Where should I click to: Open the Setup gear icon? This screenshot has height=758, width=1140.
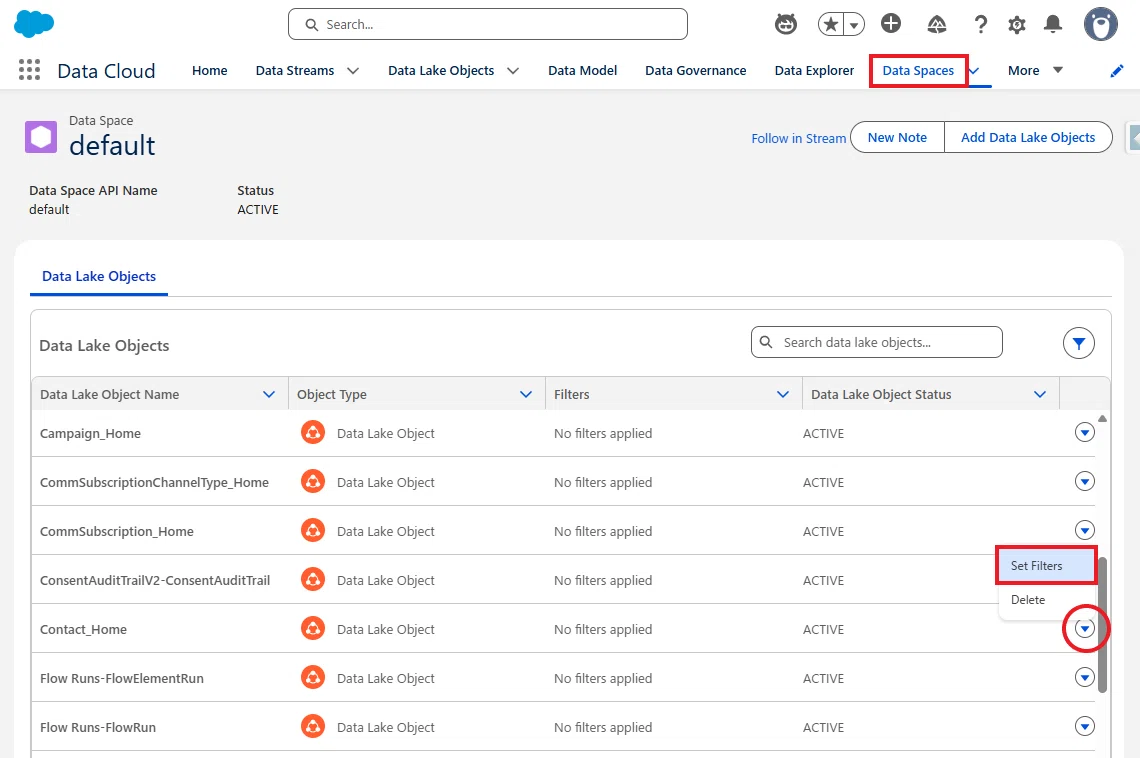click(1016, 25)
